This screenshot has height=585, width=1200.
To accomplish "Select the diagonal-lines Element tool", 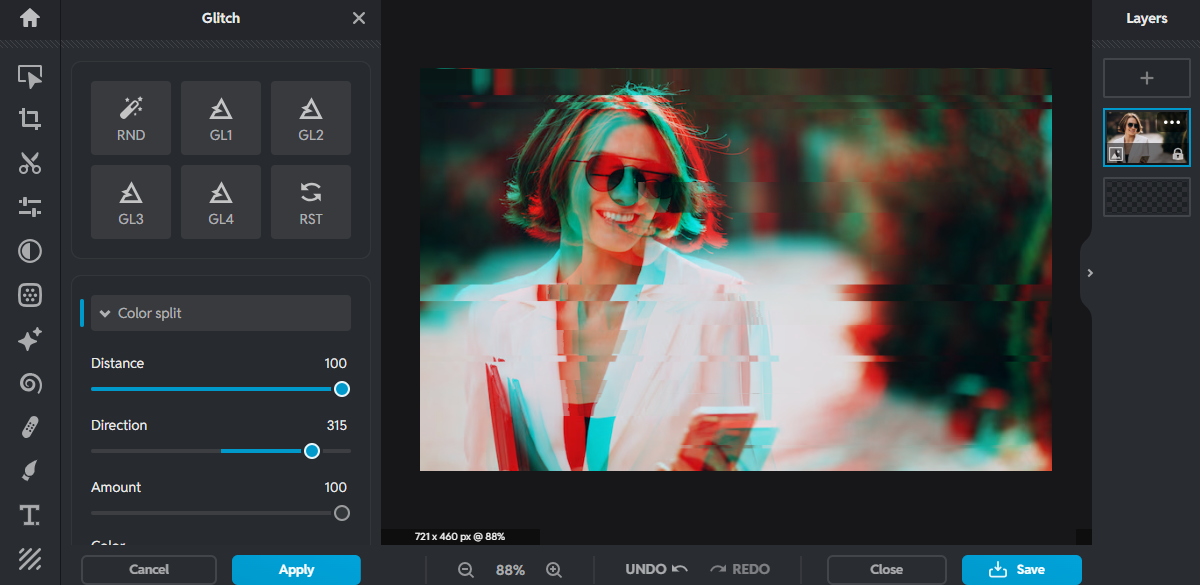I will [30, 558].
